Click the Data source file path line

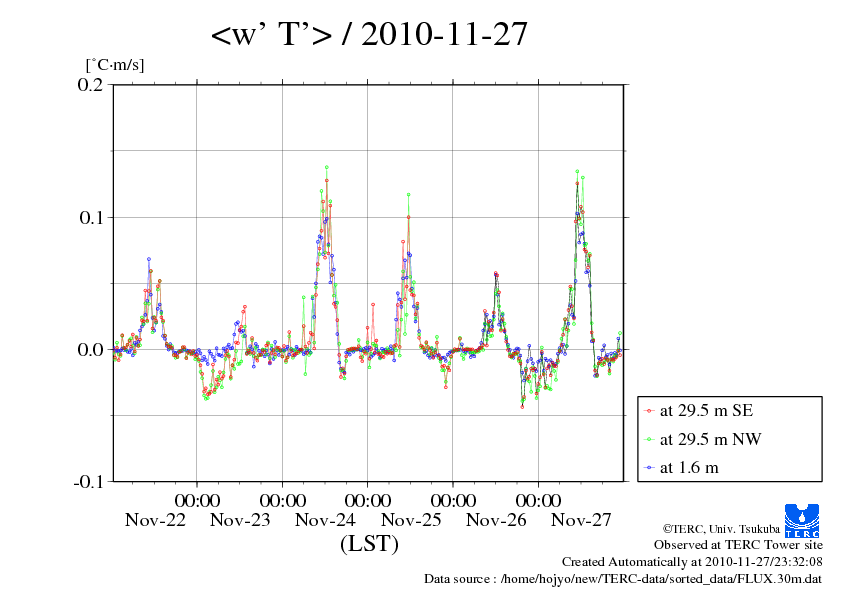623,579
